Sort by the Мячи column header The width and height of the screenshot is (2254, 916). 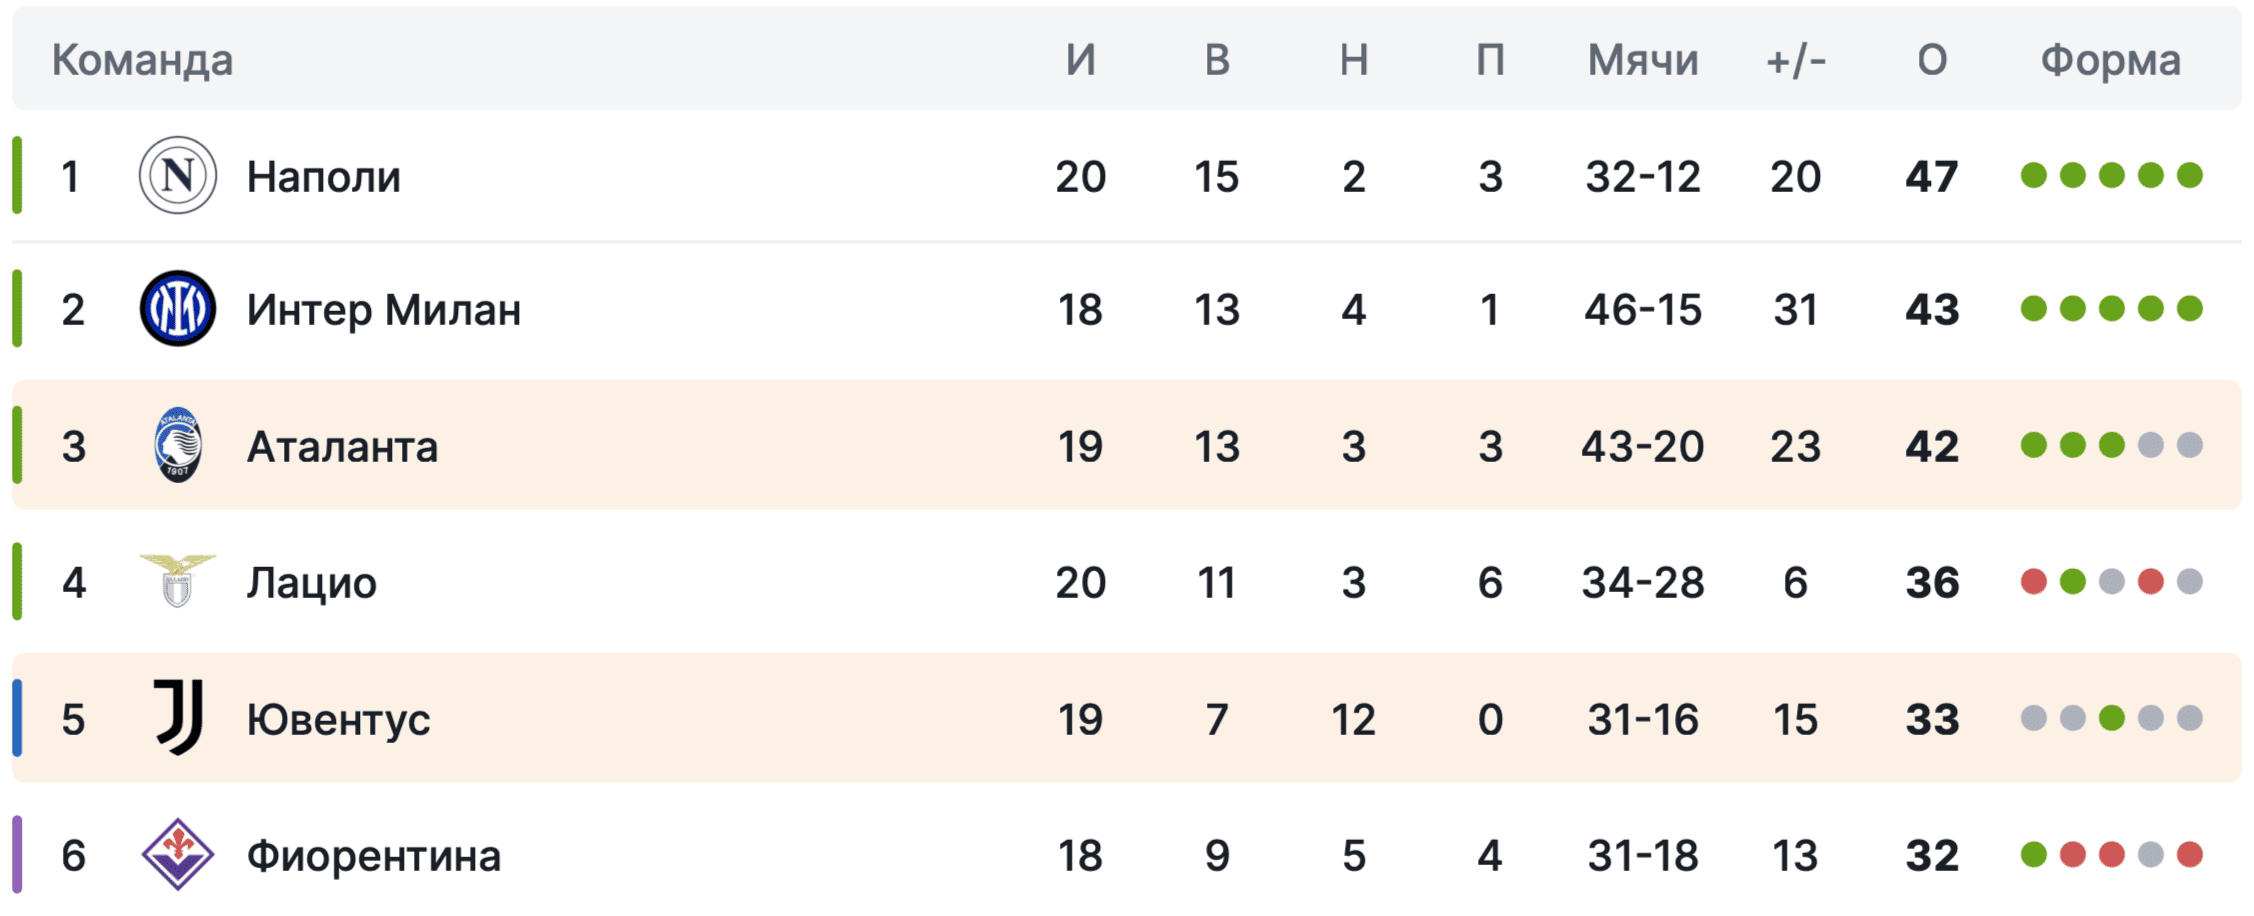pos(1642,60)
